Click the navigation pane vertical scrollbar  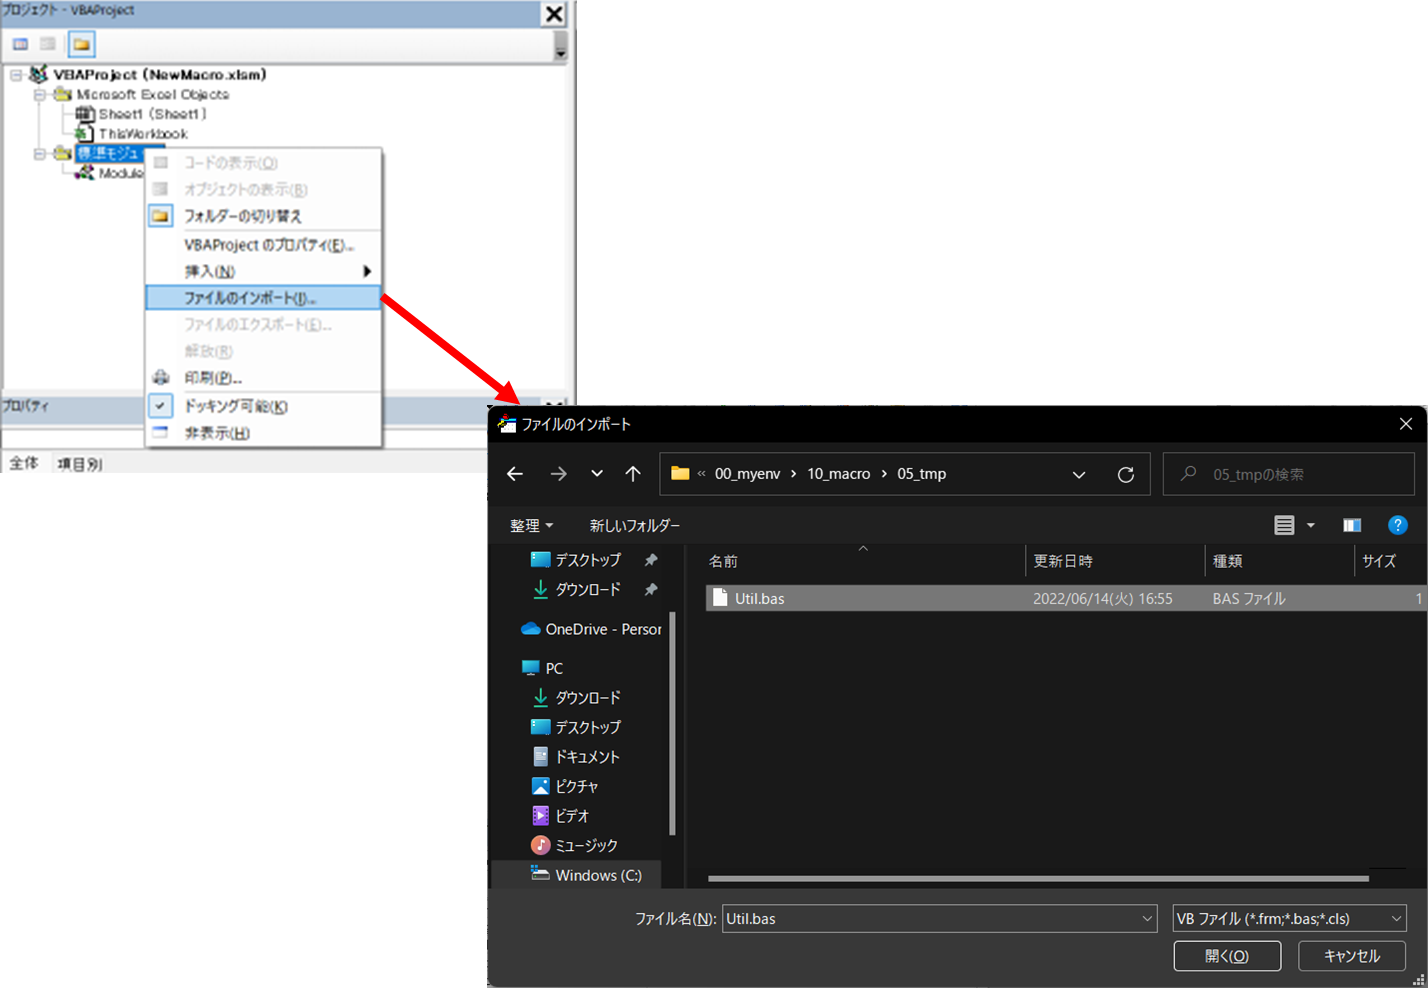tap(672, 724)
